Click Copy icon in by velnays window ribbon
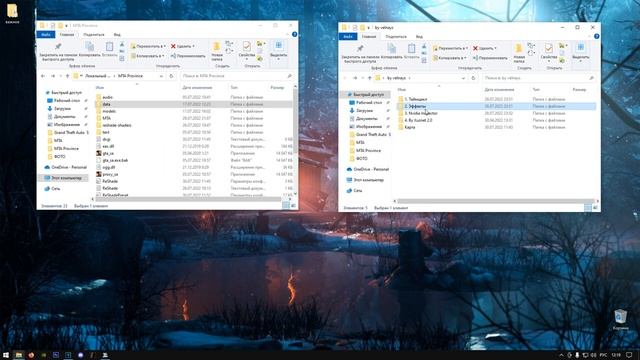The height and width of the screenshot is (360, 640). point(391,51)
